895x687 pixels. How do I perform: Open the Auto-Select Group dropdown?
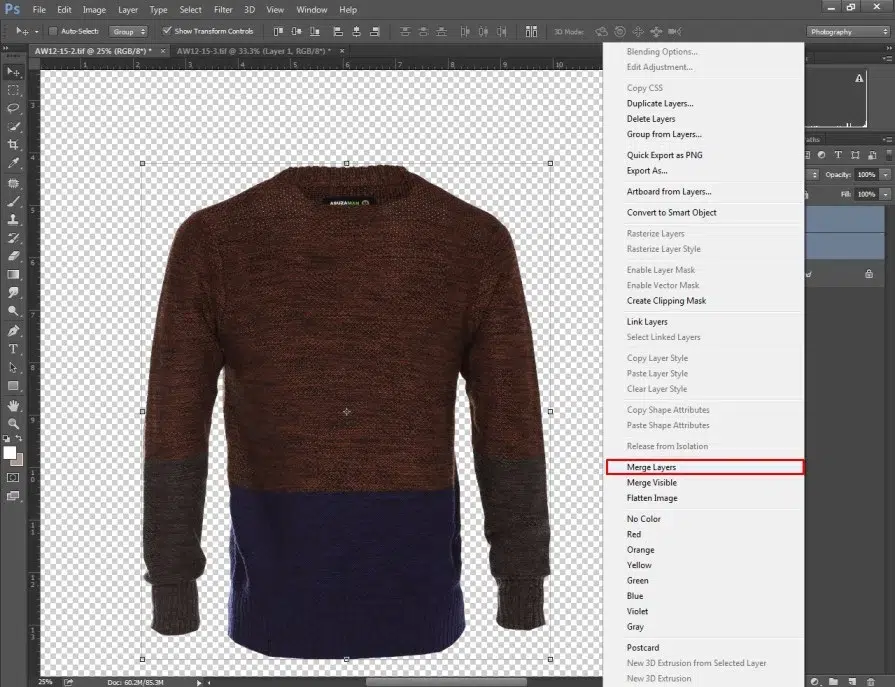[128, 31]
